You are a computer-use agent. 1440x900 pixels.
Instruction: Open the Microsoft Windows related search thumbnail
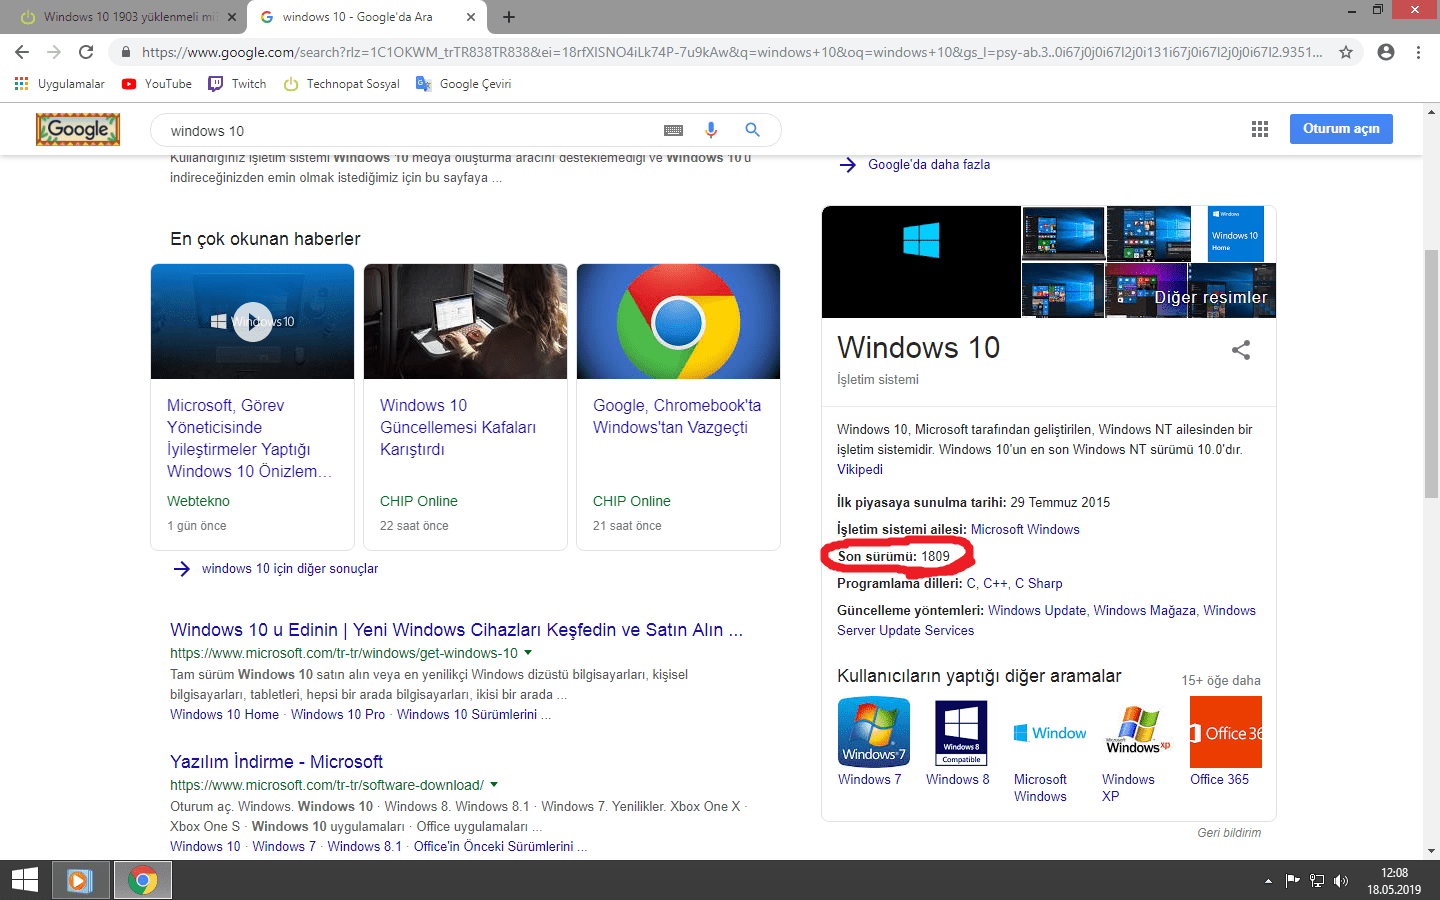[x=1050, y=732]
